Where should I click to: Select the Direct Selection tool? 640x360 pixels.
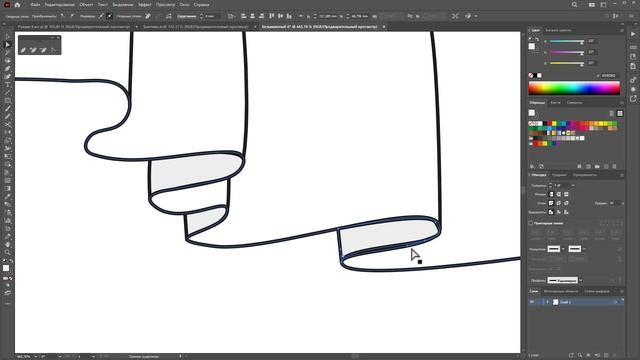coord(7,44)
